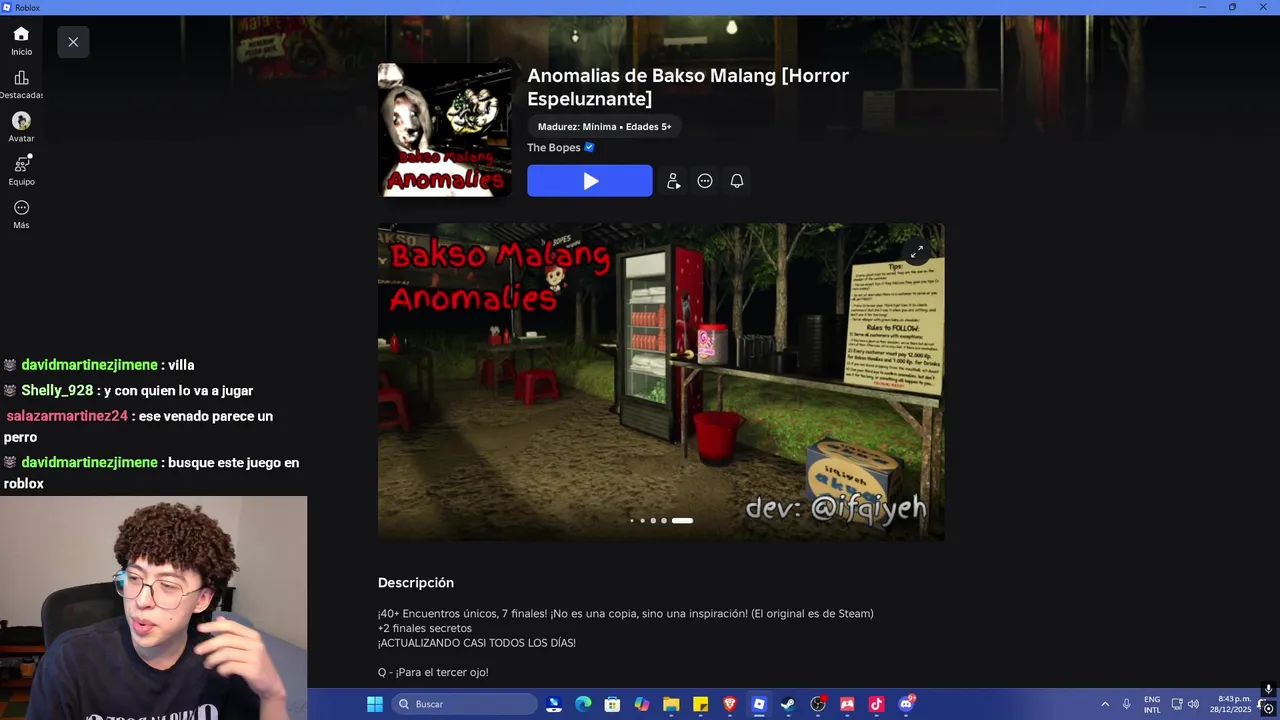Expand the screenshot to fullscreen
This screenshot has height=720, width=1280.
click(917, 252)
